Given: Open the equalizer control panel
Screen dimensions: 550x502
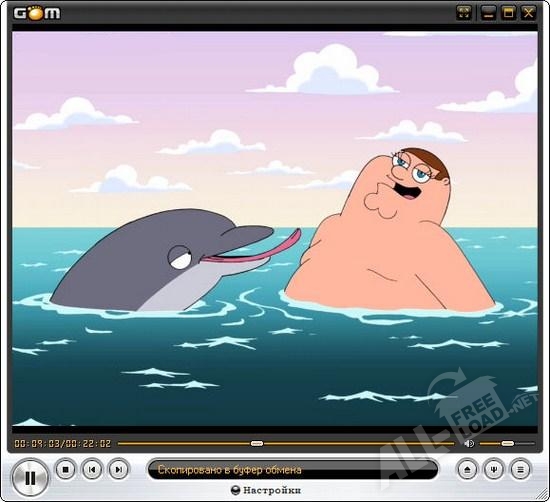Looking at the screenshot, I should (x=494, y=469).
